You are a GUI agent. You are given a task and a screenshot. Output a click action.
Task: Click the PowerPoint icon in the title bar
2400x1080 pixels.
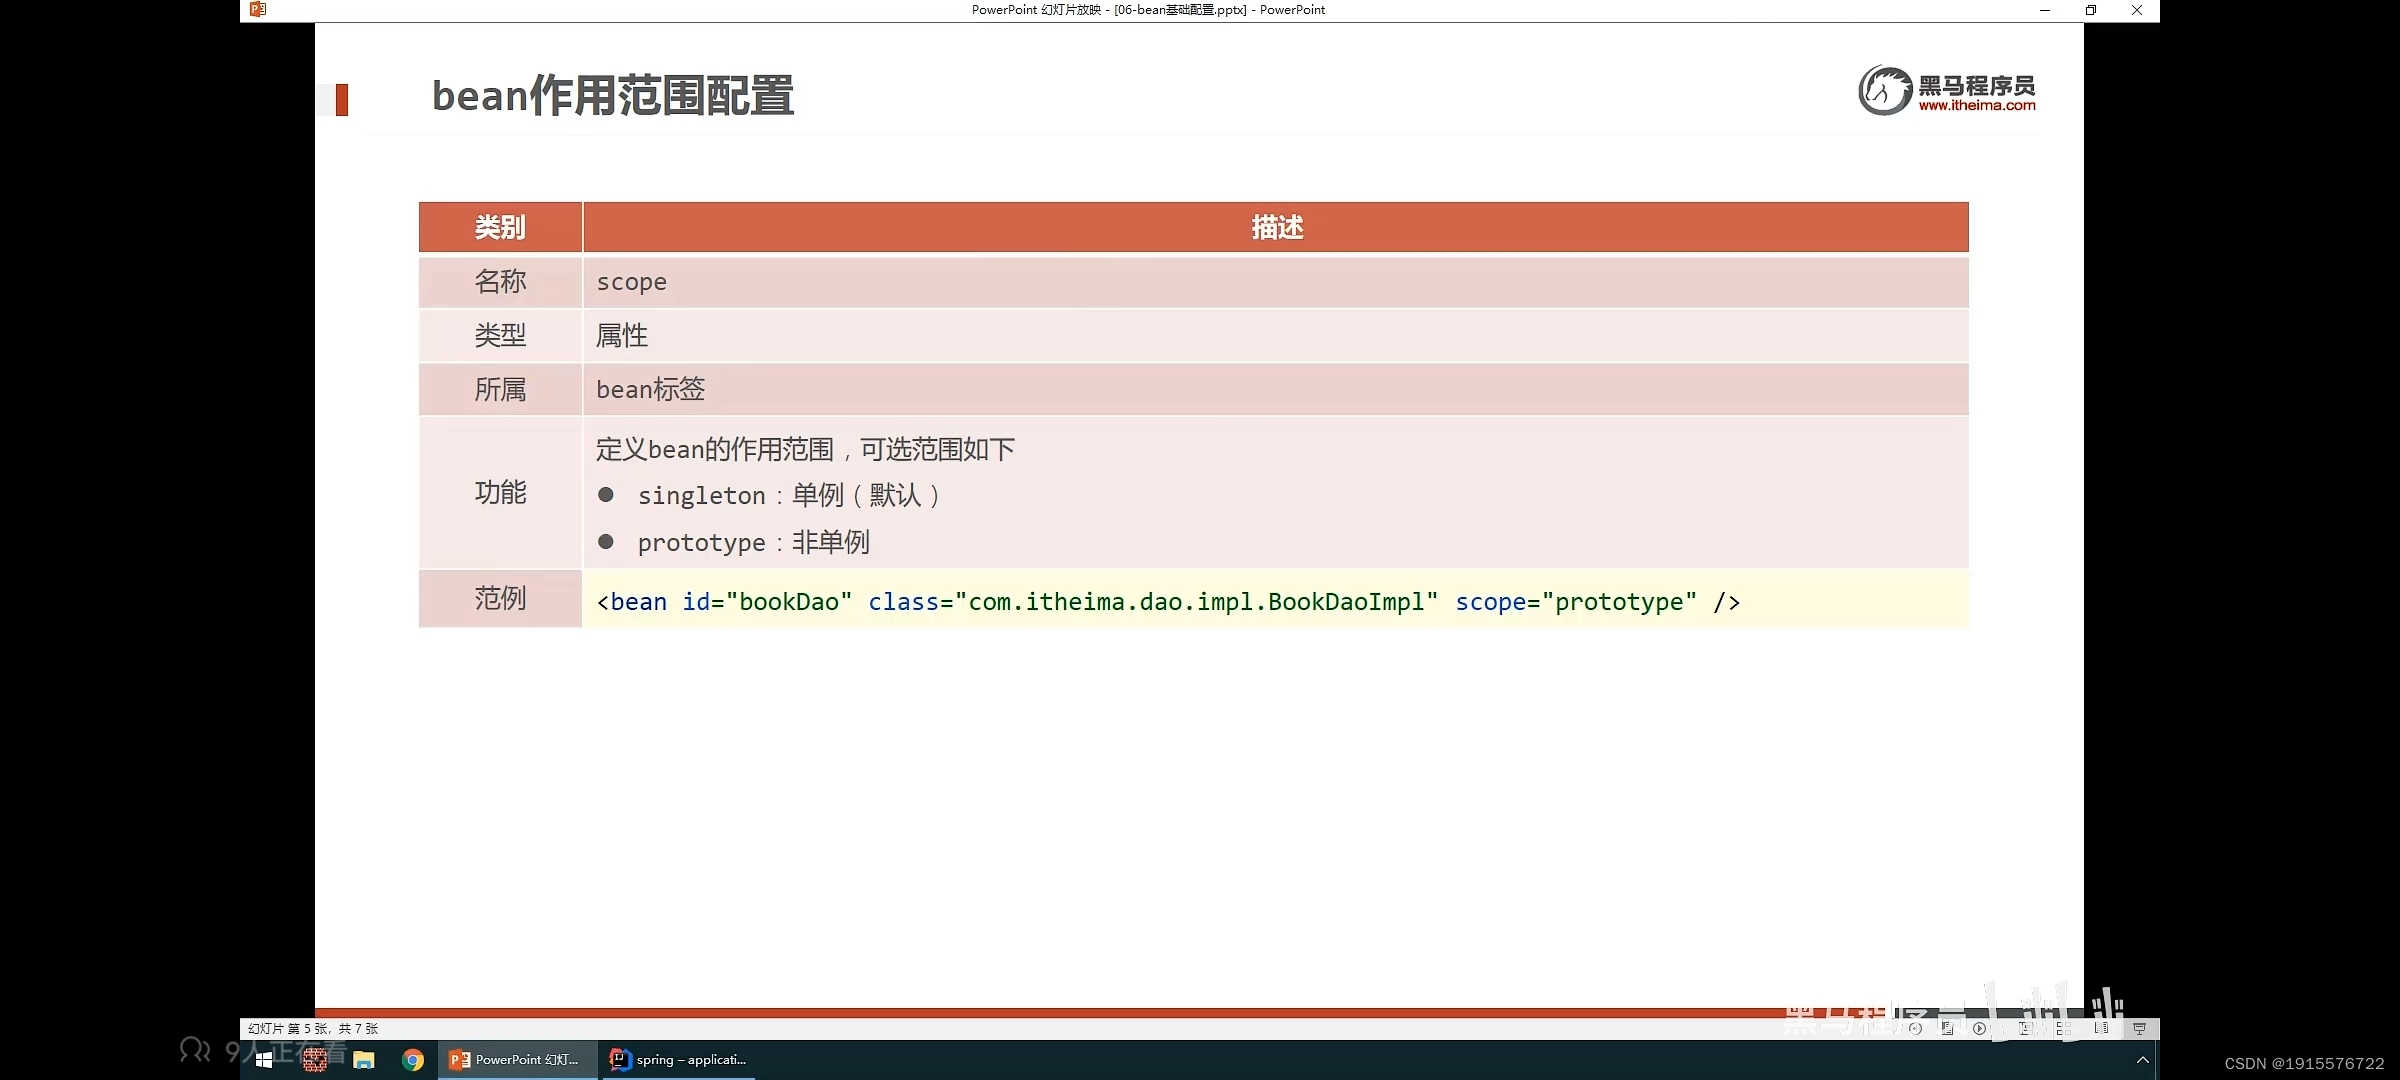click(x=258, y=10)
